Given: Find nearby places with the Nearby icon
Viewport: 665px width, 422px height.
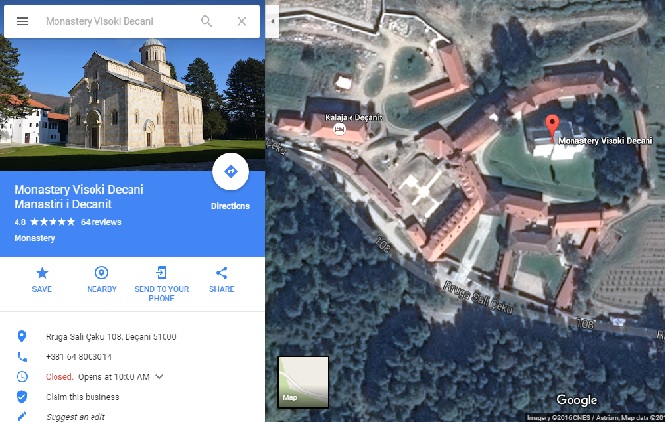Looking at the screenshot, I should (x=102, y=279).
